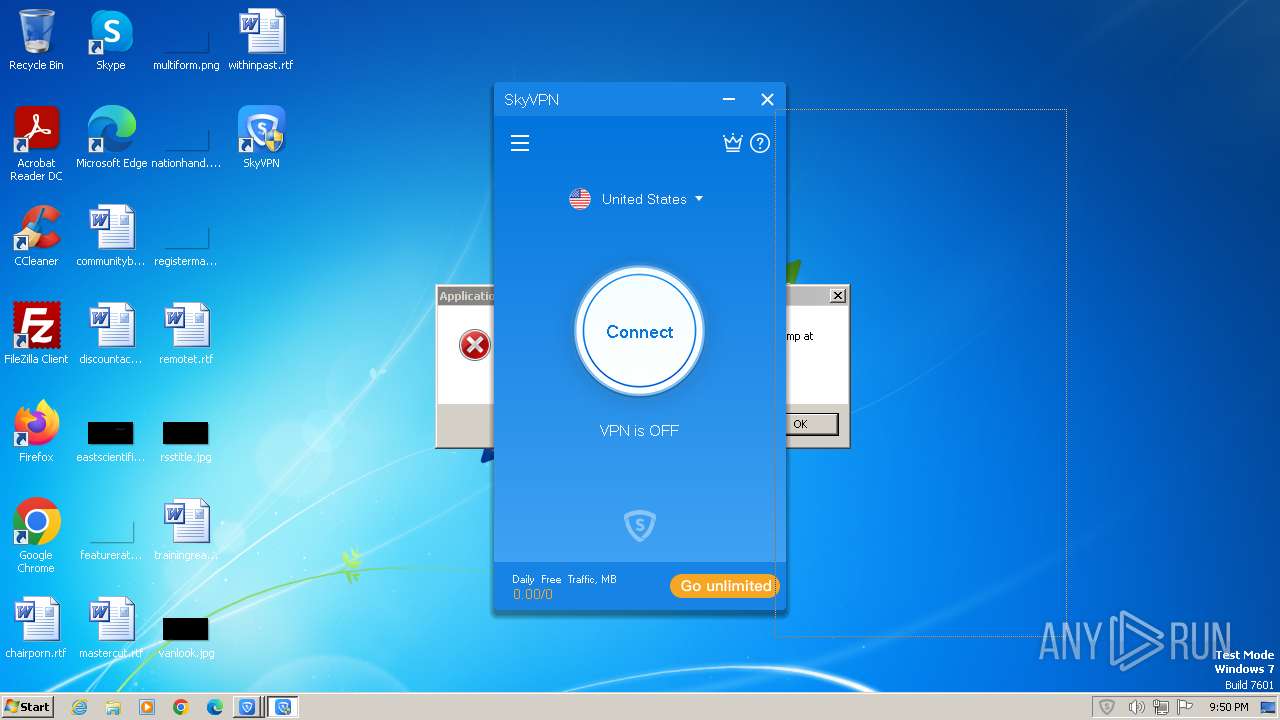The height and width of the screenshot is (720, 1280).
Task: Click the Show desktop icon by the clock
Action: click(1269, 707)
